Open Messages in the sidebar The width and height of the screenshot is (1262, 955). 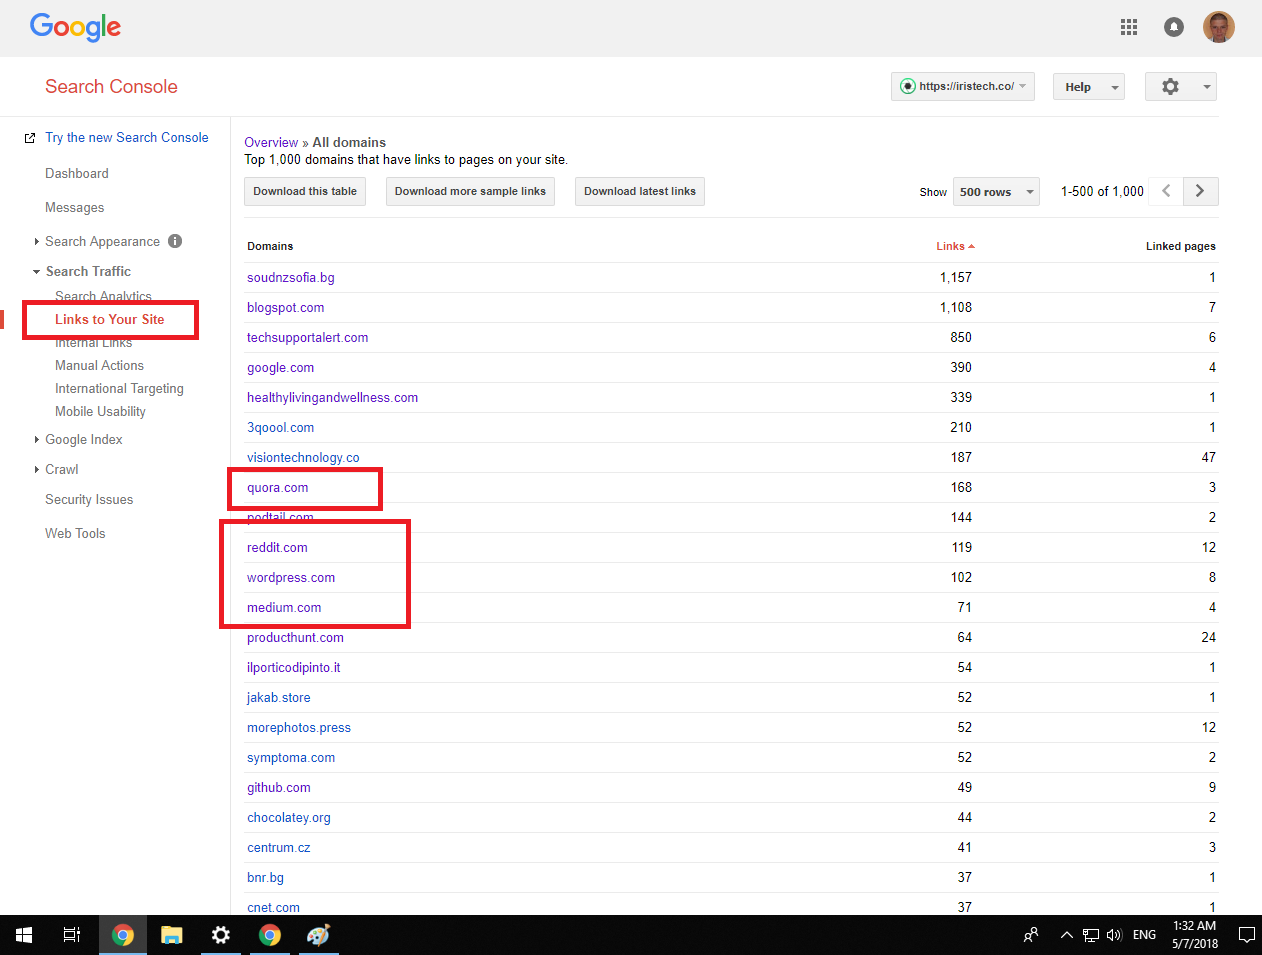(x=75, y=207)
